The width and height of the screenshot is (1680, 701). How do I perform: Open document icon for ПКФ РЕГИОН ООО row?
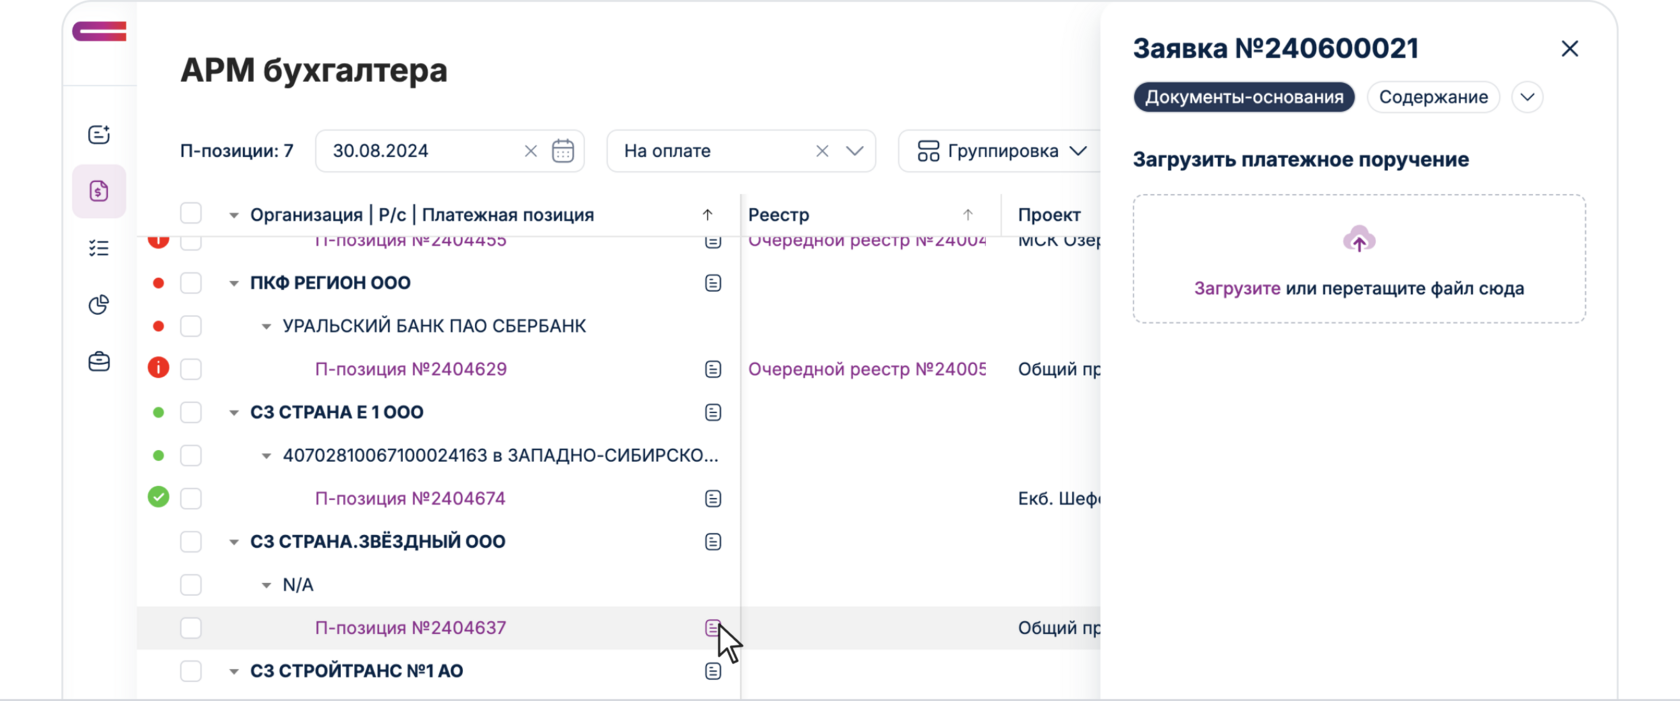tap(713, 283)
